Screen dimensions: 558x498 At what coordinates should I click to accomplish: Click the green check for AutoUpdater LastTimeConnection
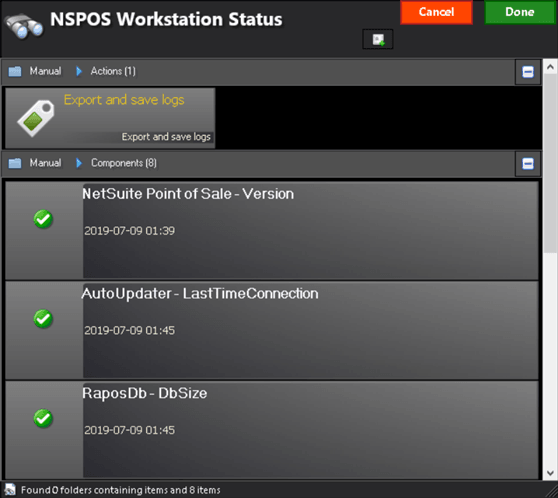coord(43,319)
